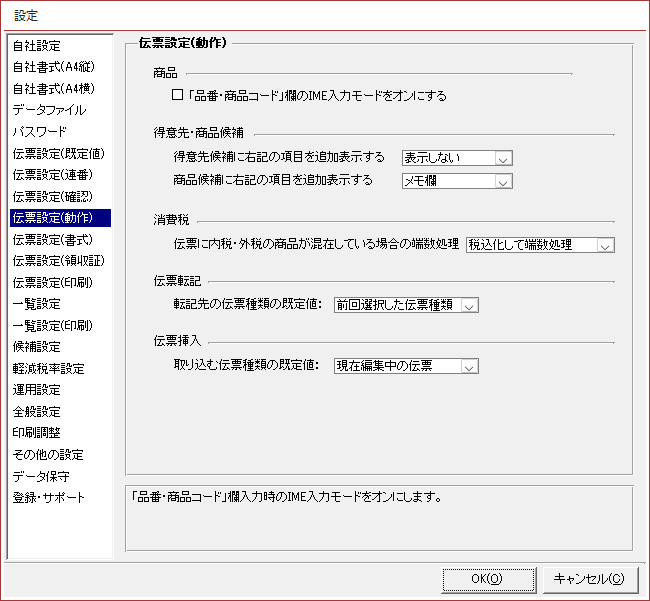This screenshot has width=650, height=601.
Task: Select 伝票設定(既定値) in the list
Action: 58,154
